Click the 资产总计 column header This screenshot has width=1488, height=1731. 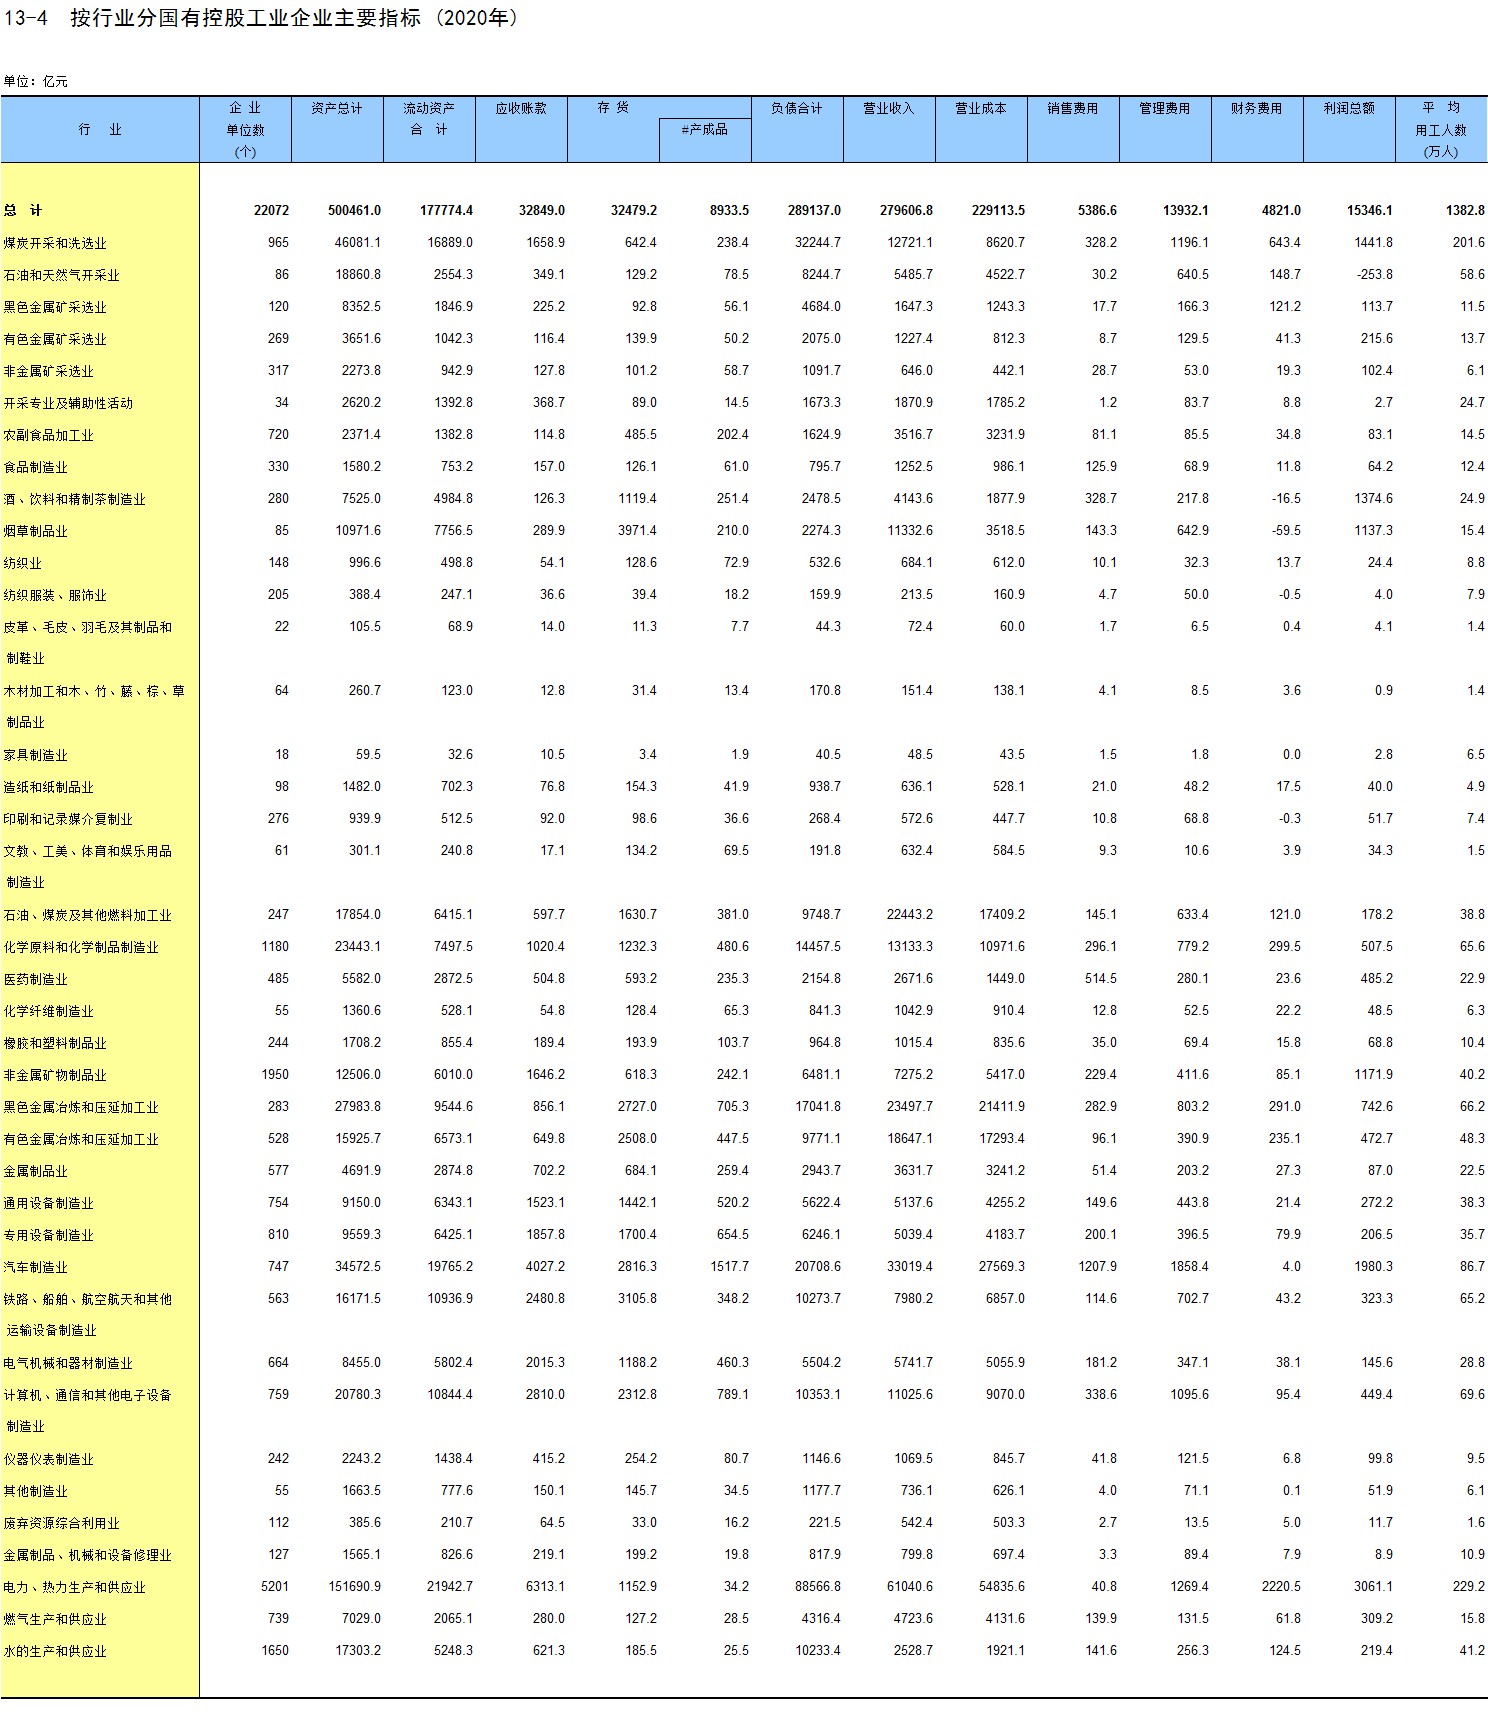[x=337, y=109]
